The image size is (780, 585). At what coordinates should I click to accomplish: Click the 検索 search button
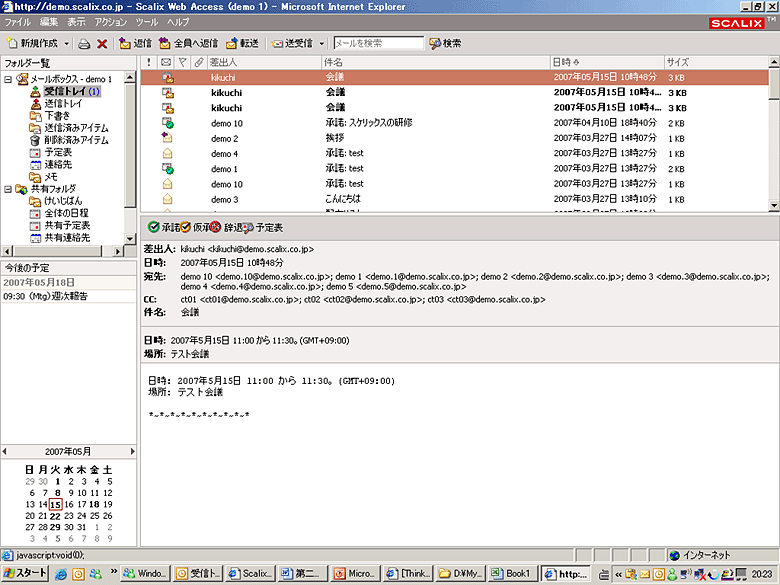pos(445,44)
